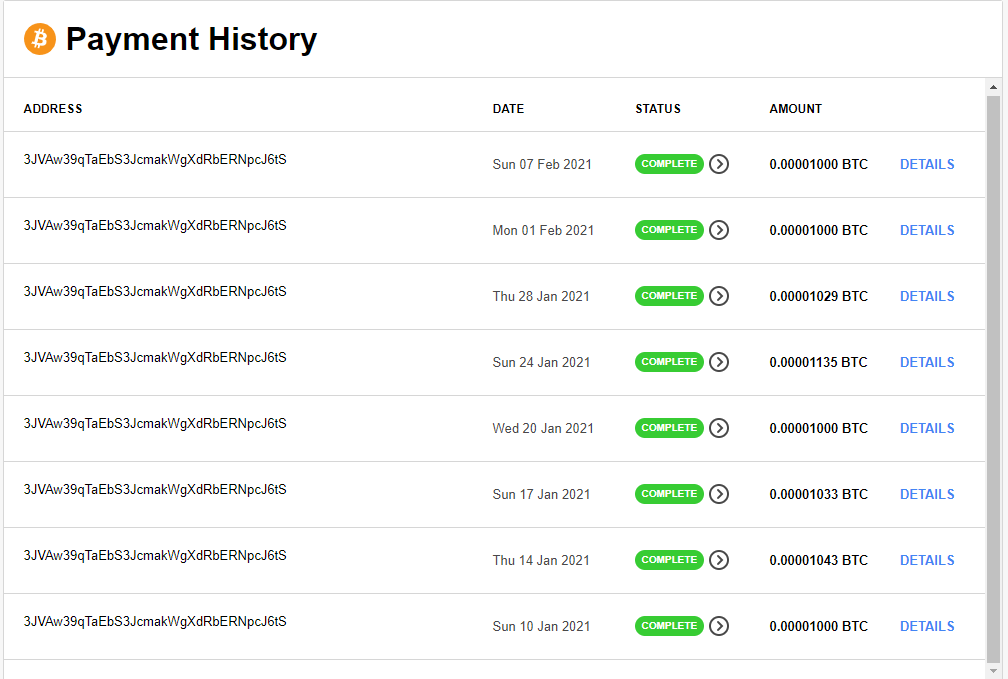Image resolution: width=1008 pixels, height=679 pixels.
Task: Click the date Sun 24 Jan 2021
Action: [541, 363]
